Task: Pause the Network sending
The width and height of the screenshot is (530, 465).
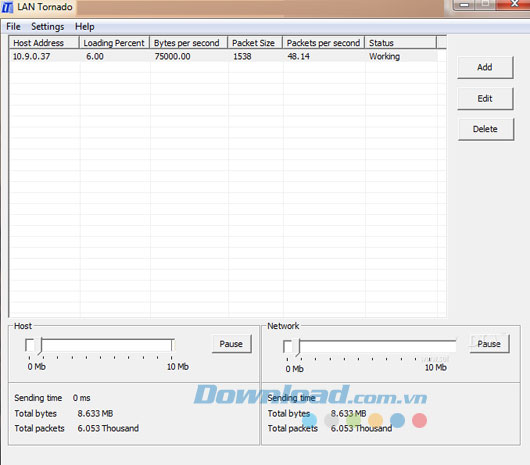Action: pyautogui.click(x=489, y=344)
